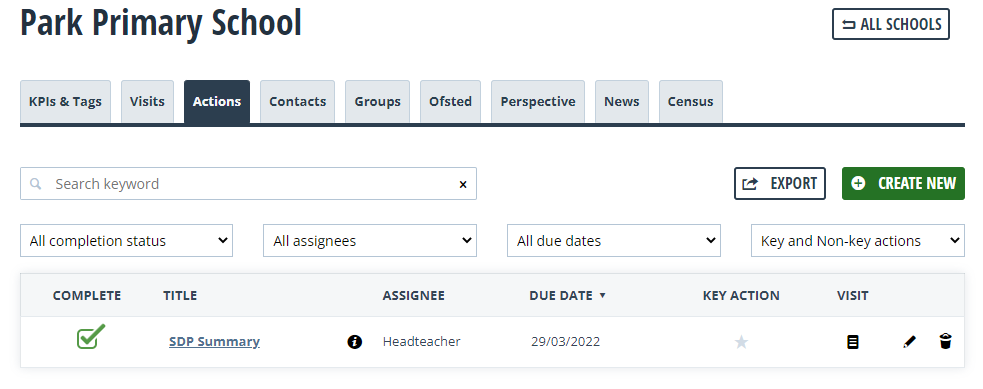This screenshot has height=389, width=983.
Task: Sort by the Due Date arrow indicator
Action: click(602, 296)
